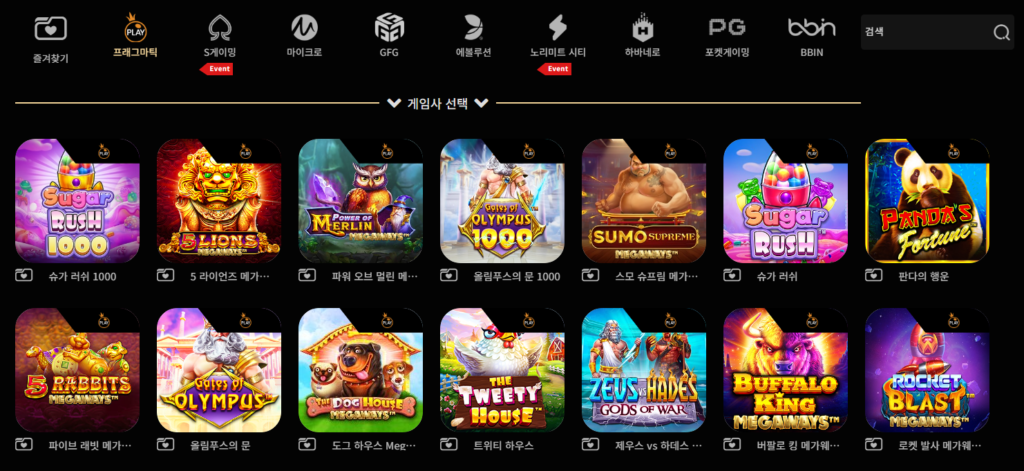
Task: Open the GFG provider icon
Action: click(x=389, y=28)
